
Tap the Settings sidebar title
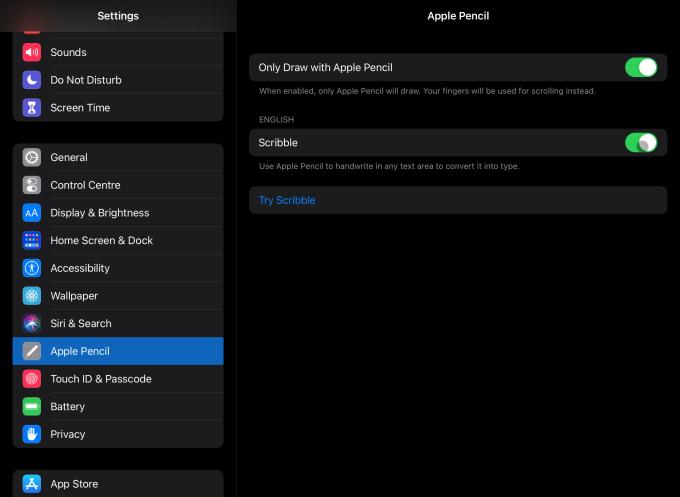click(118, 16)
